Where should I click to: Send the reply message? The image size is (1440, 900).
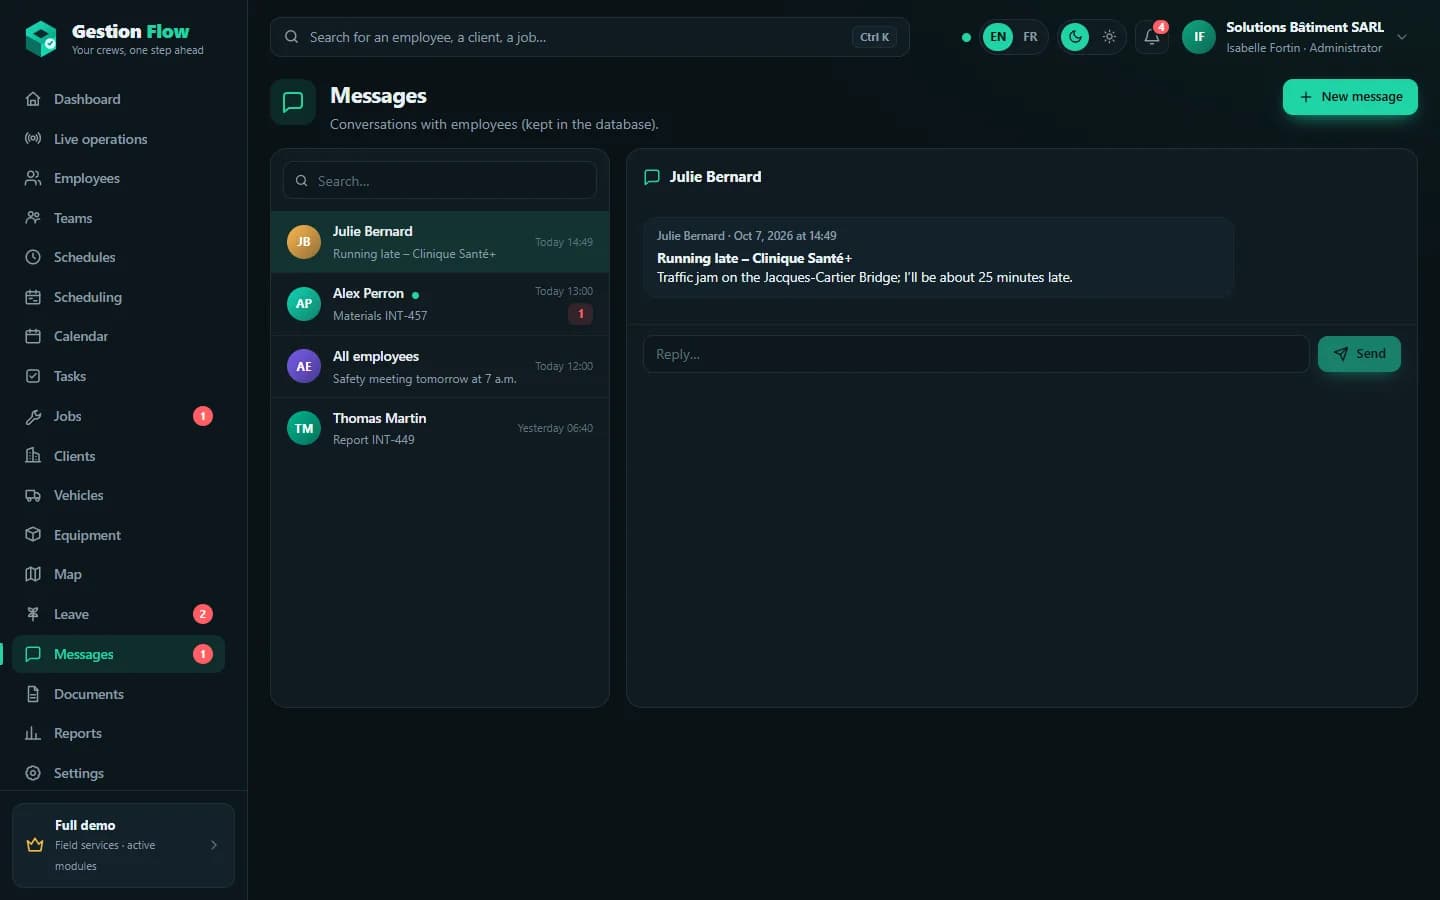(1359, 354)
